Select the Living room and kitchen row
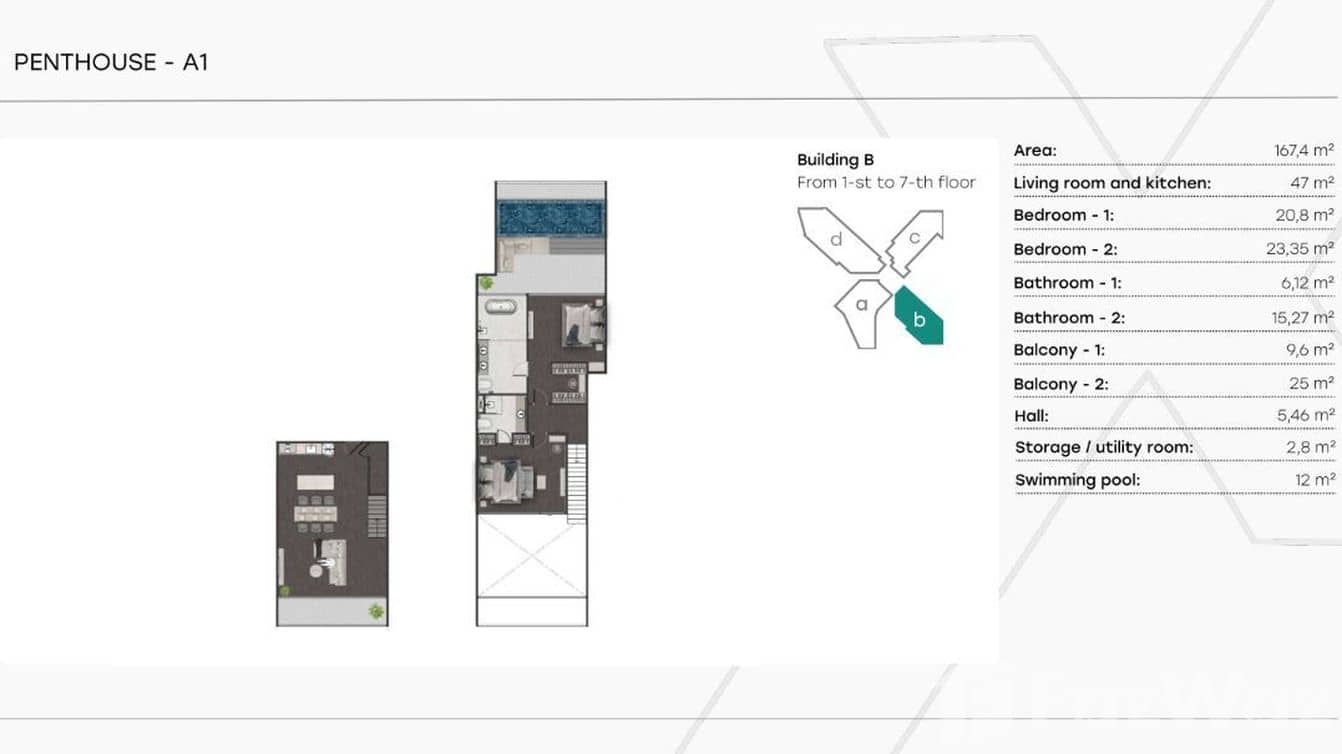This screenshot has width=1342, height=754. tap(1173, 183)
